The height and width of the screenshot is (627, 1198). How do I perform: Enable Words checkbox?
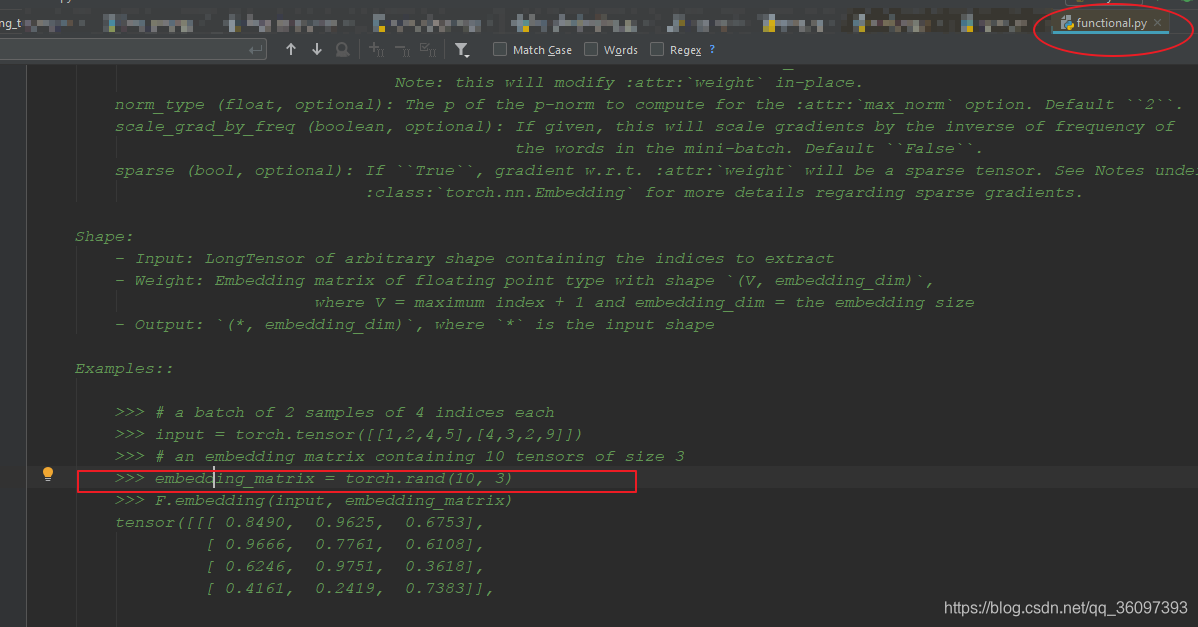click(x=591, y=49)
